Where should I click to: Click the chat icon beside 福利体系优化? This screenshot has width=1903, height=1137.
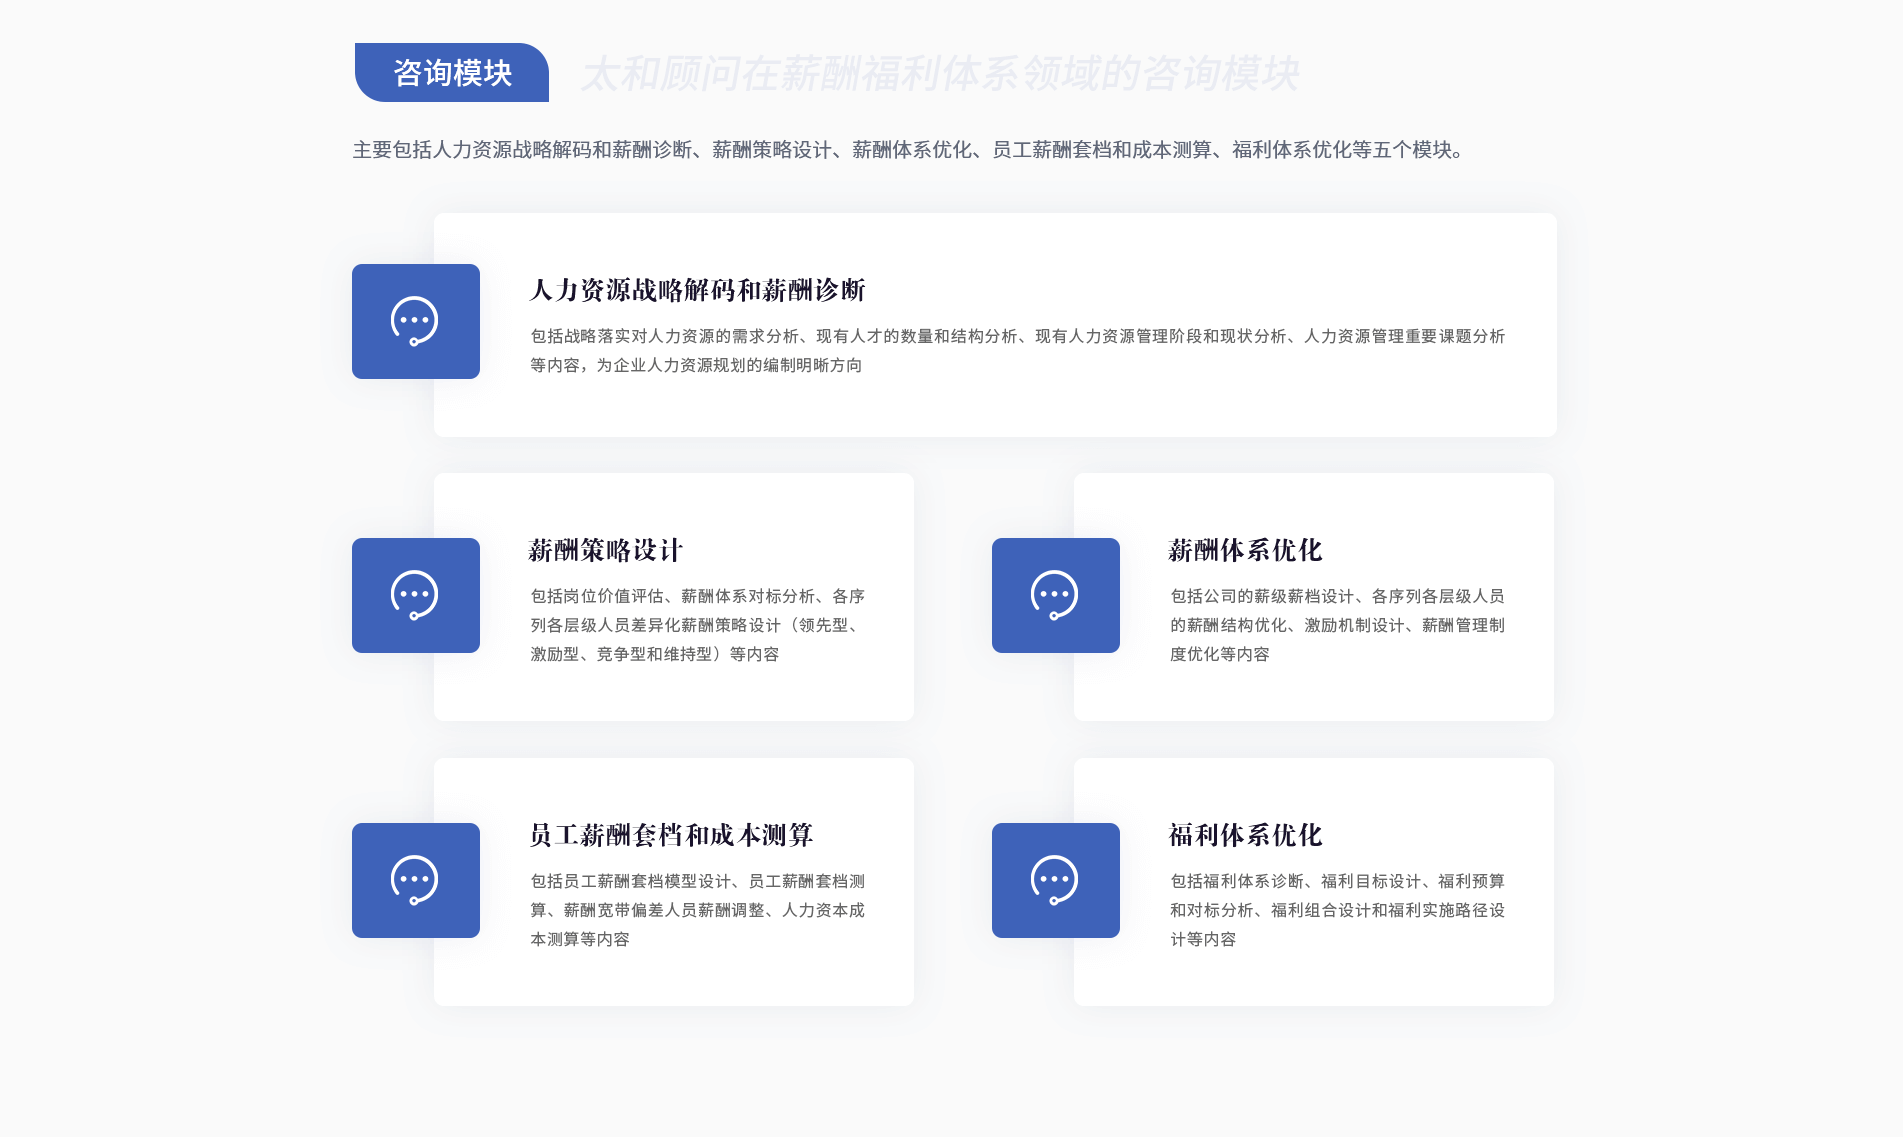click(x=1056, y=880)
